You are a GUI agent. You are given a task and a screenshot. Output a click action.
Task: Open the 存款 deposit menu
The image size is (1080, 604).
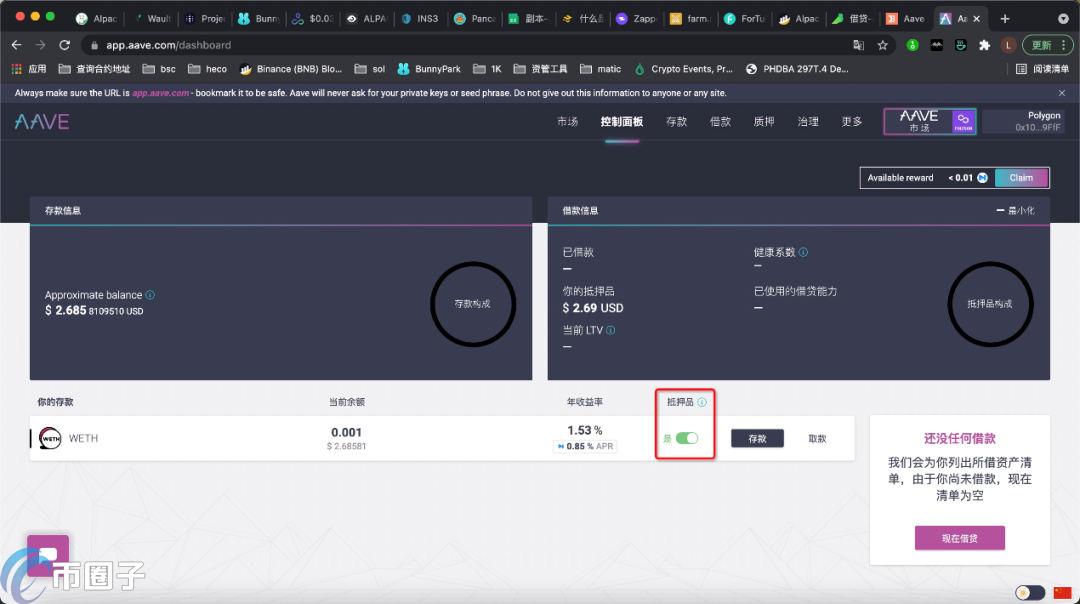click(x=676, y=121)
